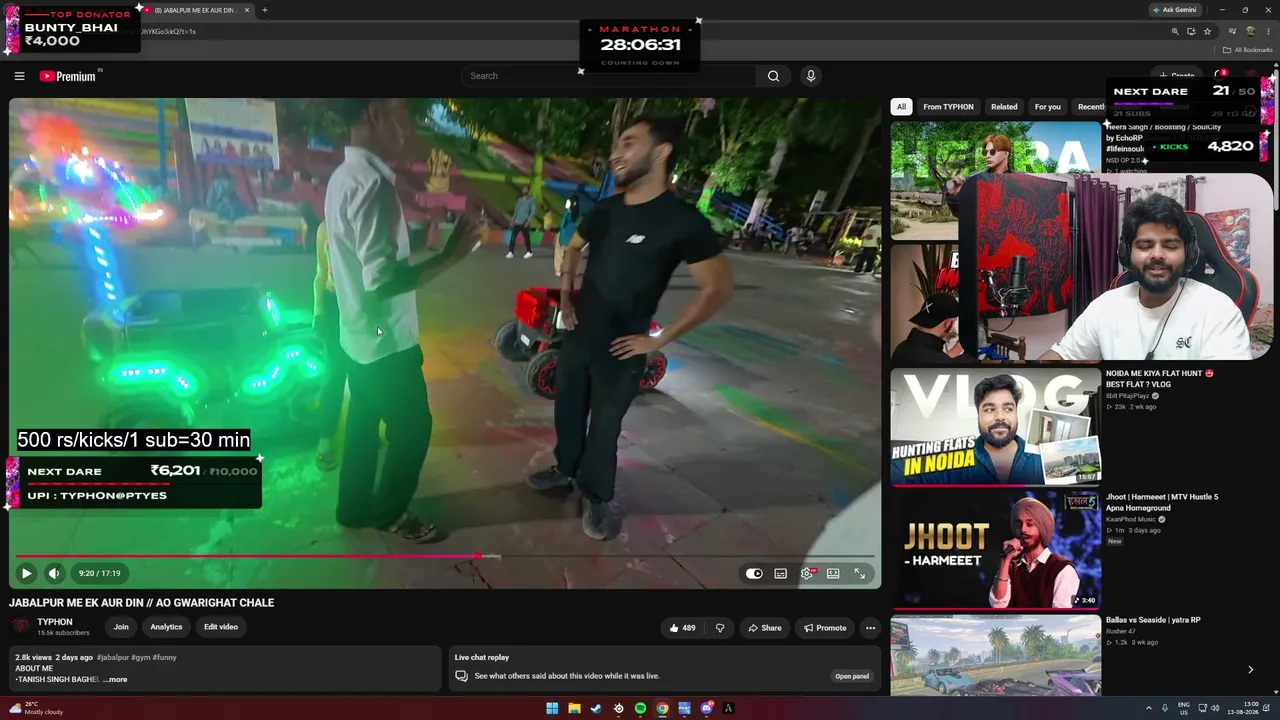Open the live chat replay panel
1280x720 pixels.
pyautogui.click(x=852, y=676)
